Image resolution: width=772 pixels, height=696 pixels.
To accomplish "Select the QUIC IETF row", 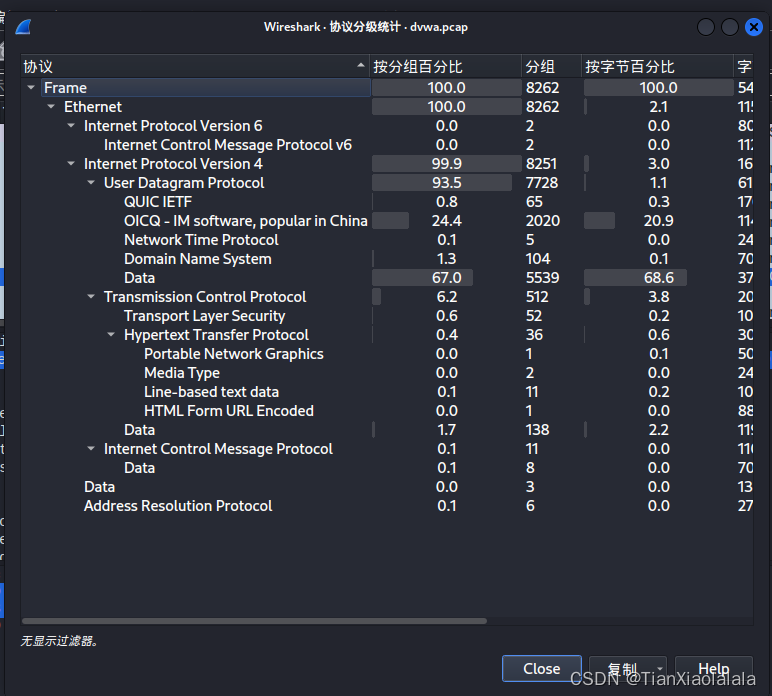I will (x=387, y=202).
